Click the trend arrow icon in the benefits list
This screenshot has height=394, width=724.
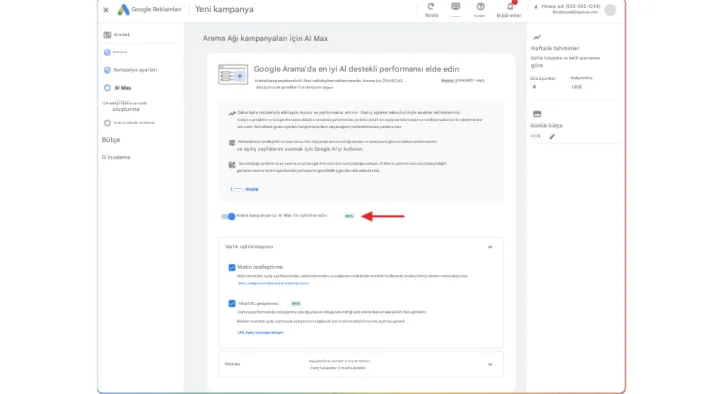click(232, 113)
